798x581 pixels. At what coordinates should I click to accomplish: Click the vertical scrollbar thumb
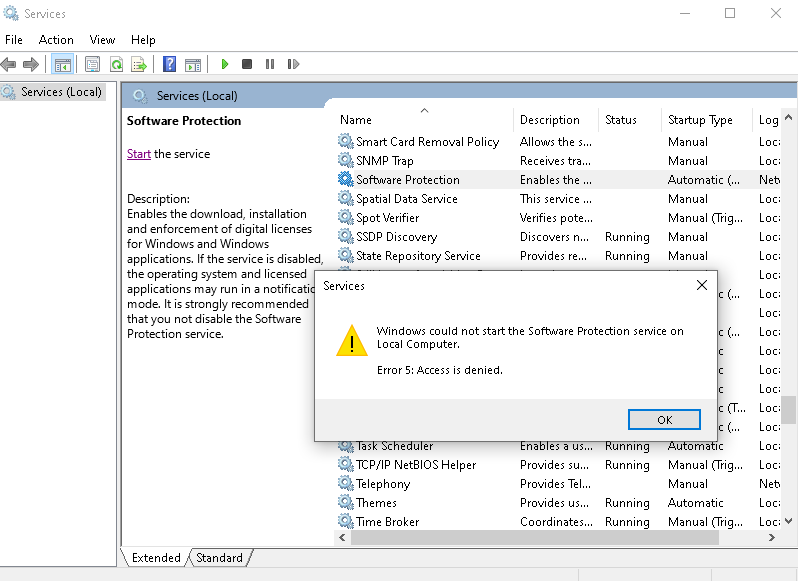[789, 410]
